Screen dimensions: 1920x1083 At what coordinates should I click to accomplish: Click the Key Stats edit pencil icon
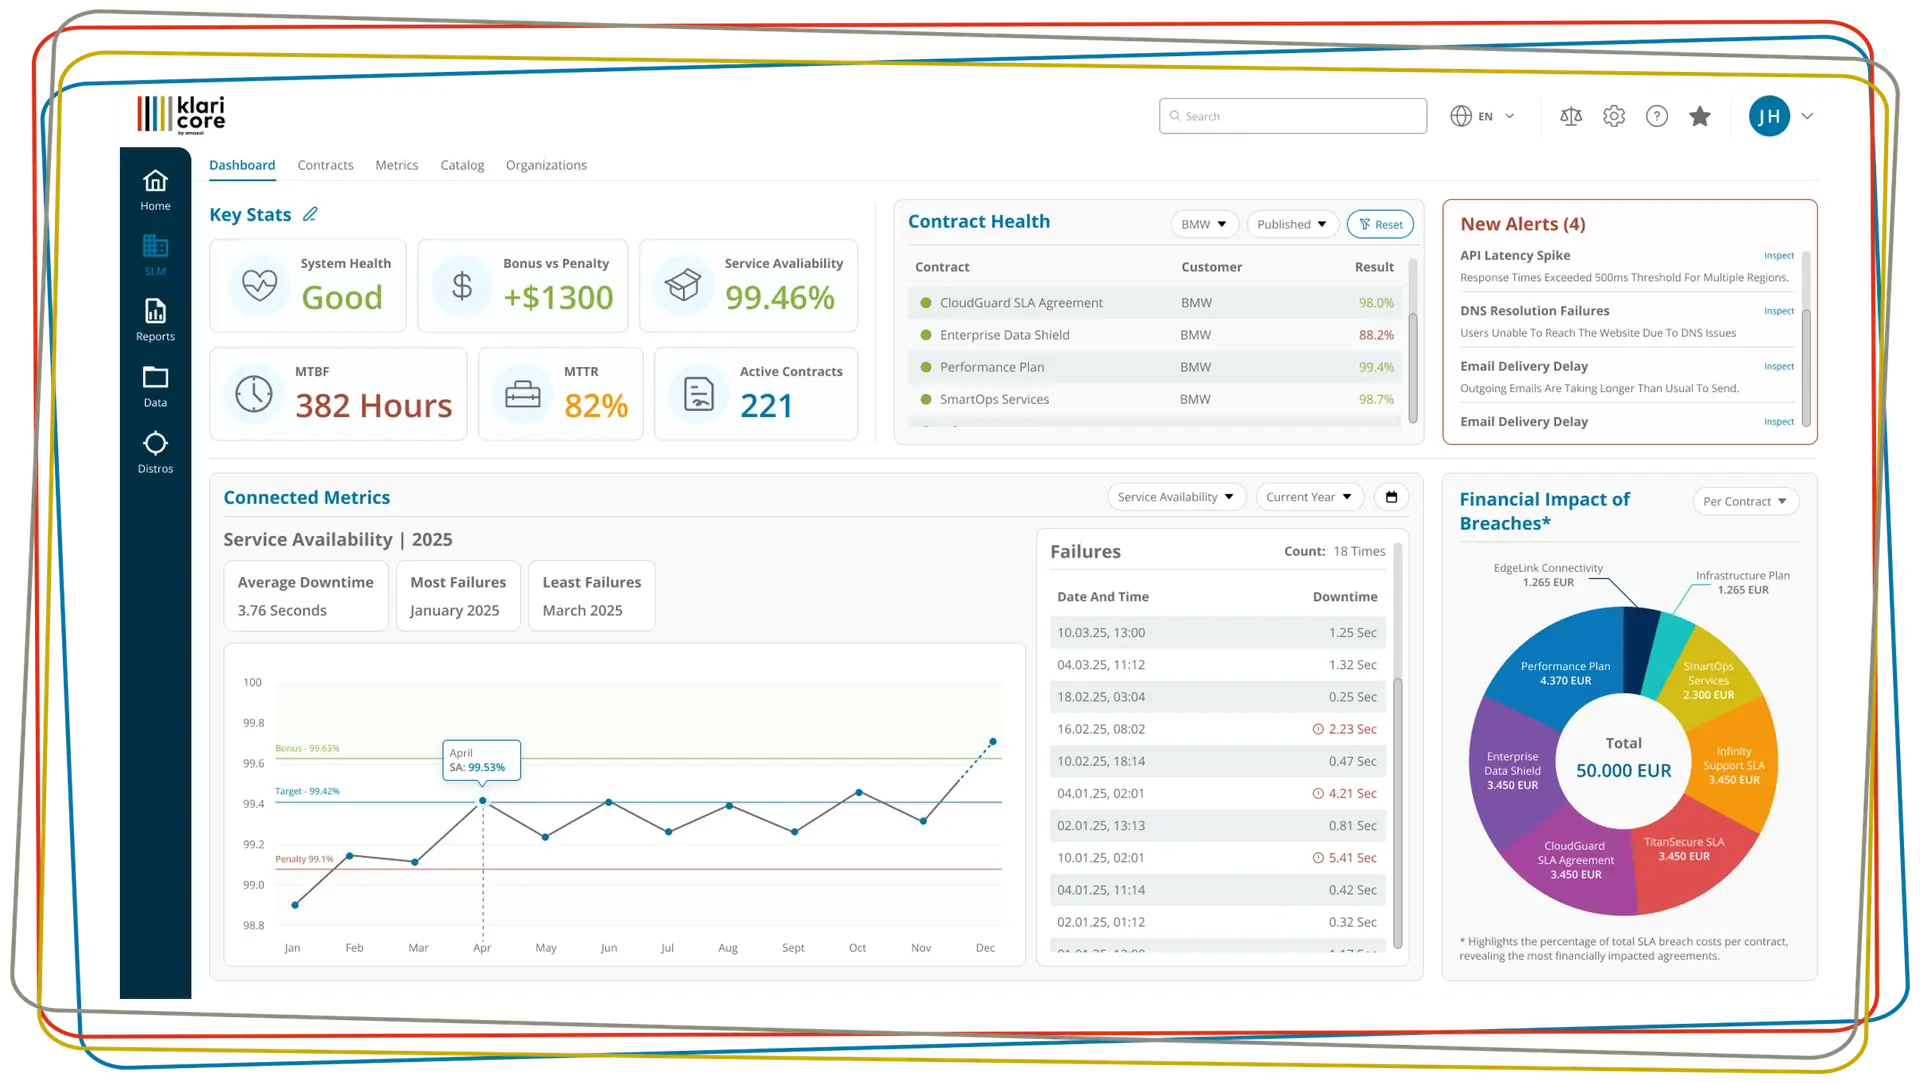pos(310,214)
